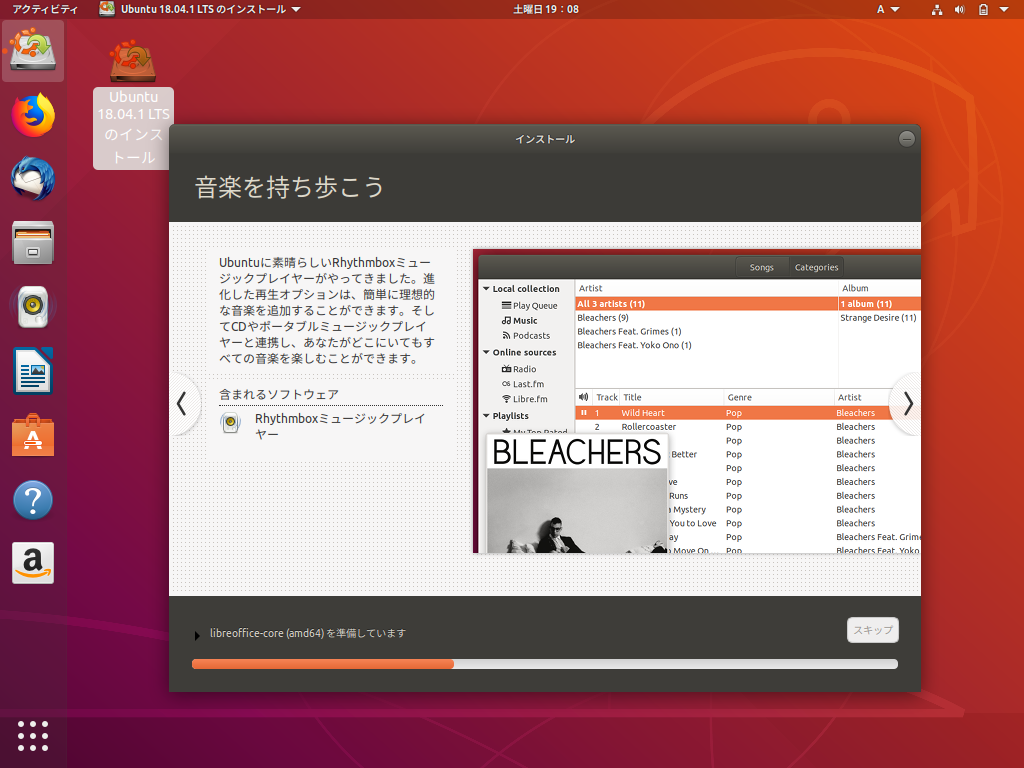
Task: Open the Help icon in the dock
Action: (x=33, y=500)
